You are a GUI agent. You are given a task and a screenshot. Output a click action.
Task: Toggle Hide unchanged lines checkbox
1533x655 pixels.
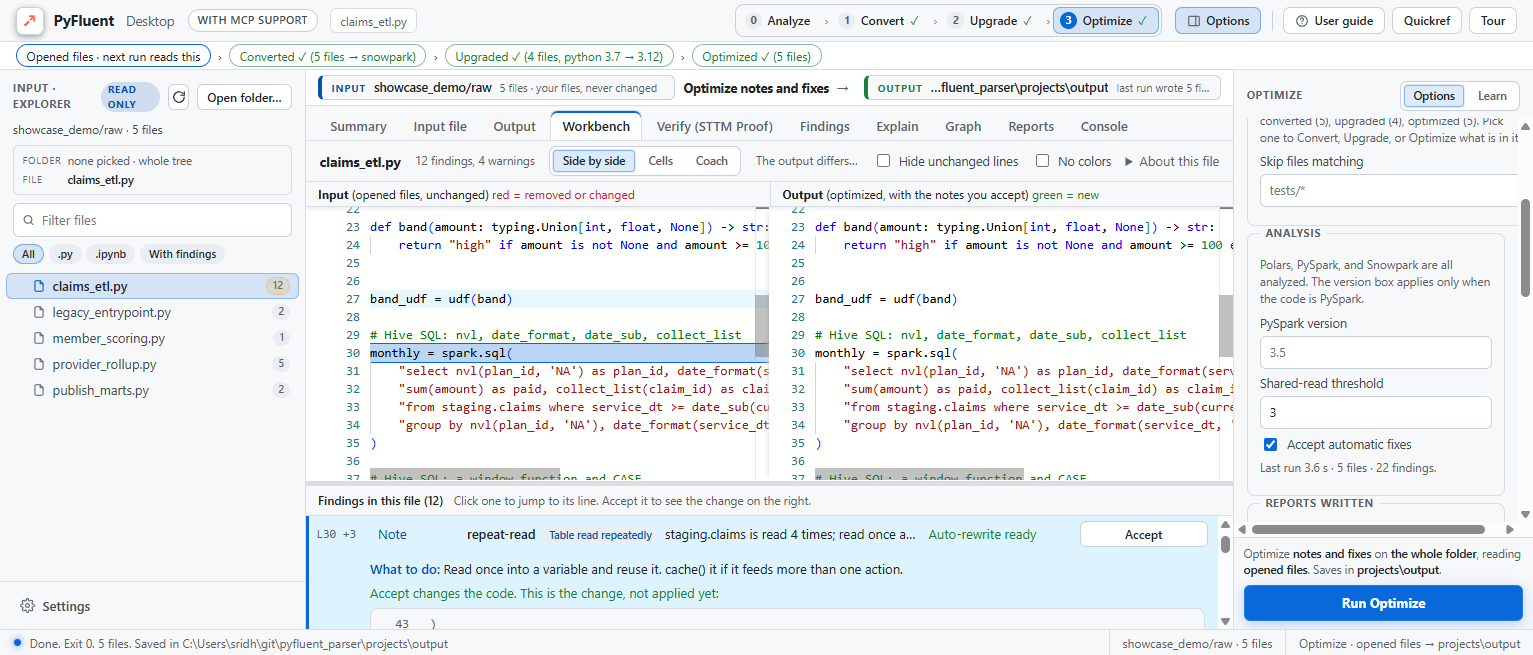(x=883, y=161)
